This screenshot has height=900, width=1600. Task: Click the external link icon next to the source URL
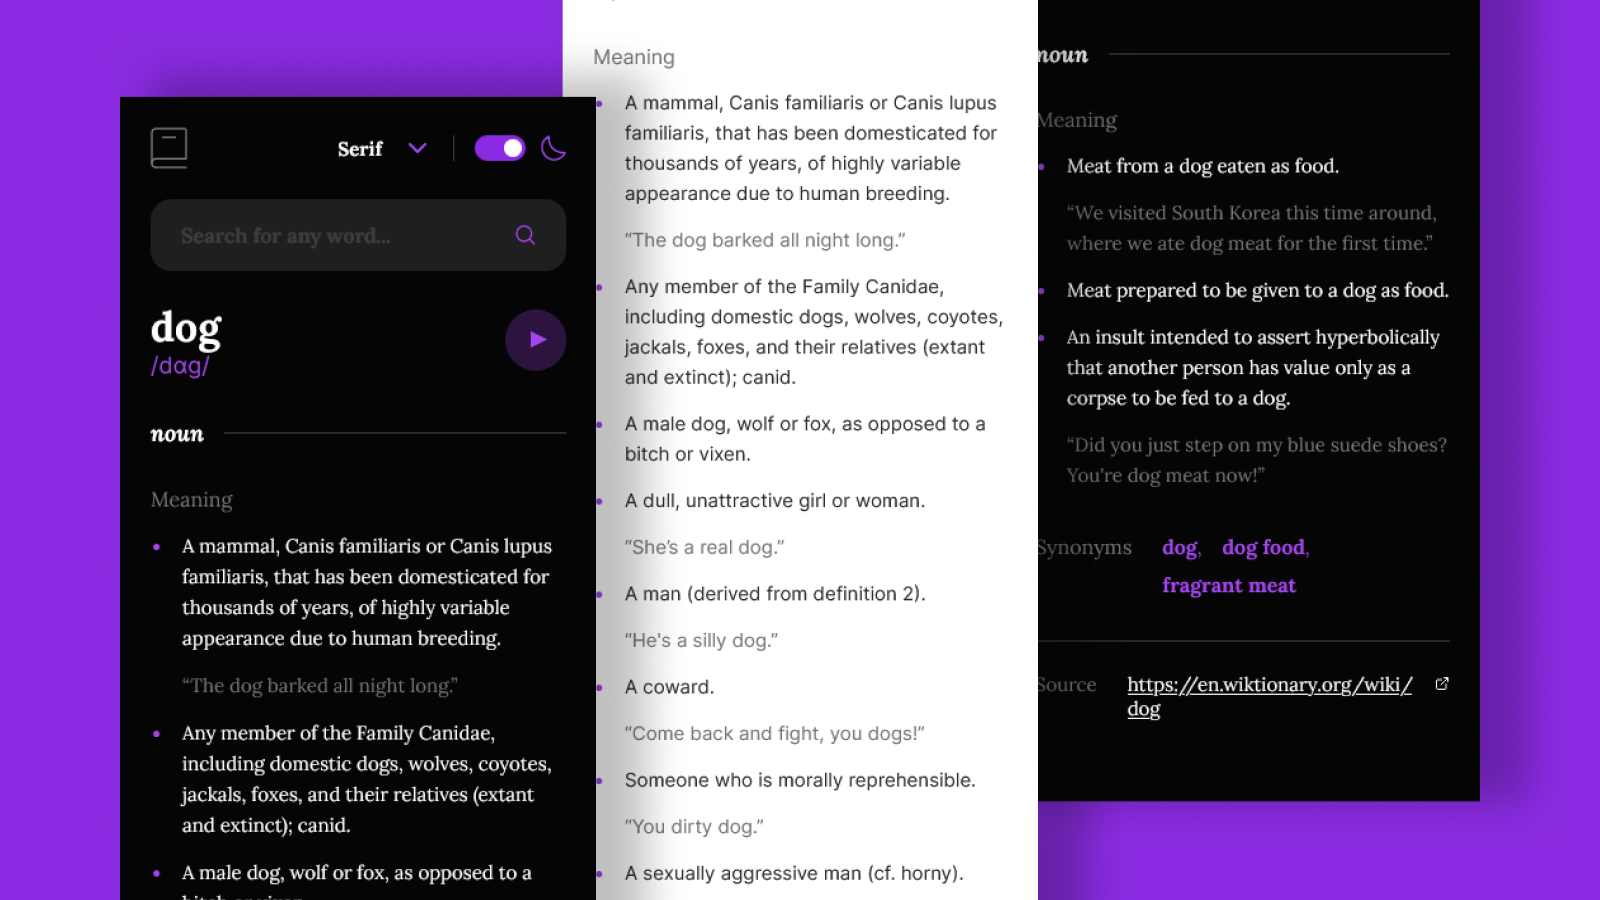1442,684
